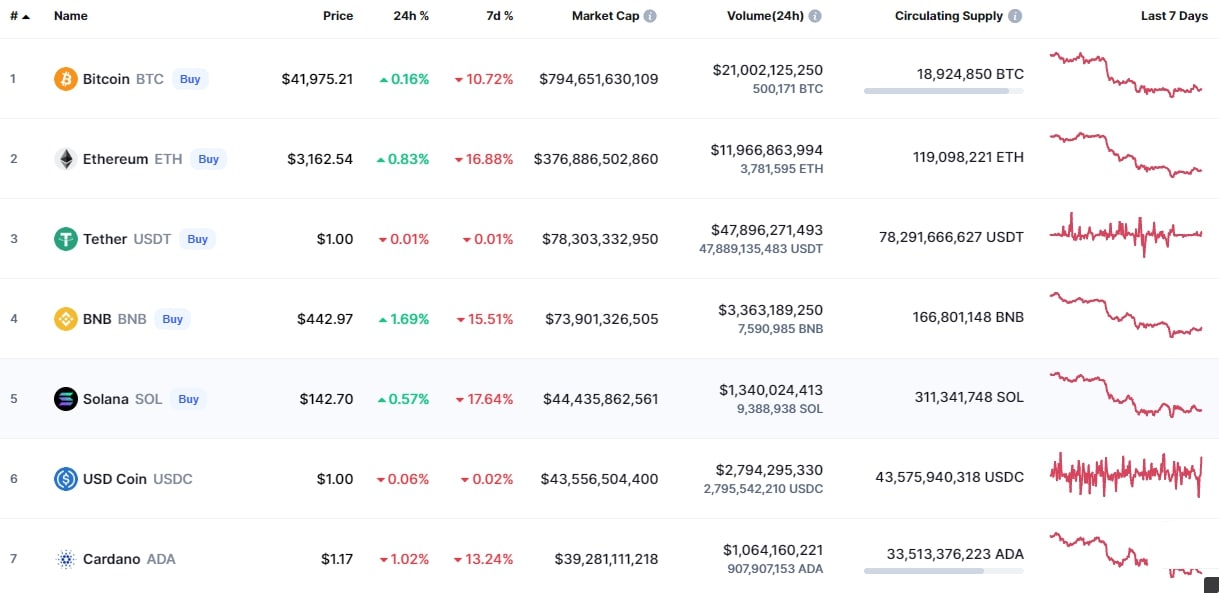Screen dimensions: 1219x593
Task: Click Bitcoin 7d change 10.72%
Action: (484, 79)
